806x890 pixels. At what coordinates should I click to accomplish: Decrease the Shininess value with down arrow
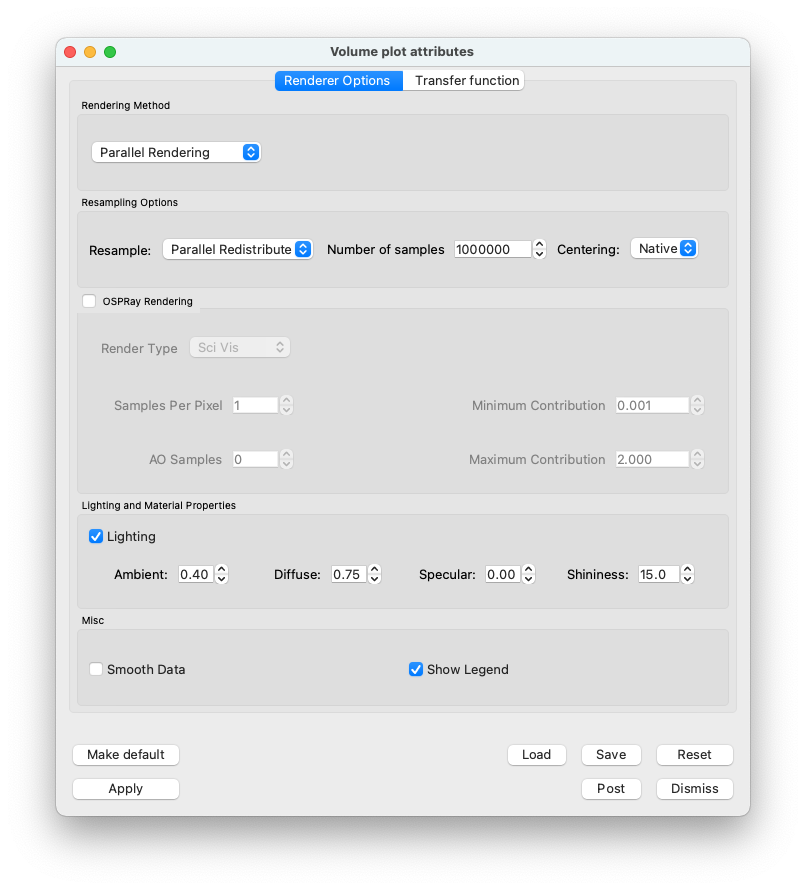pyautogui.click(x=687, y=579)
